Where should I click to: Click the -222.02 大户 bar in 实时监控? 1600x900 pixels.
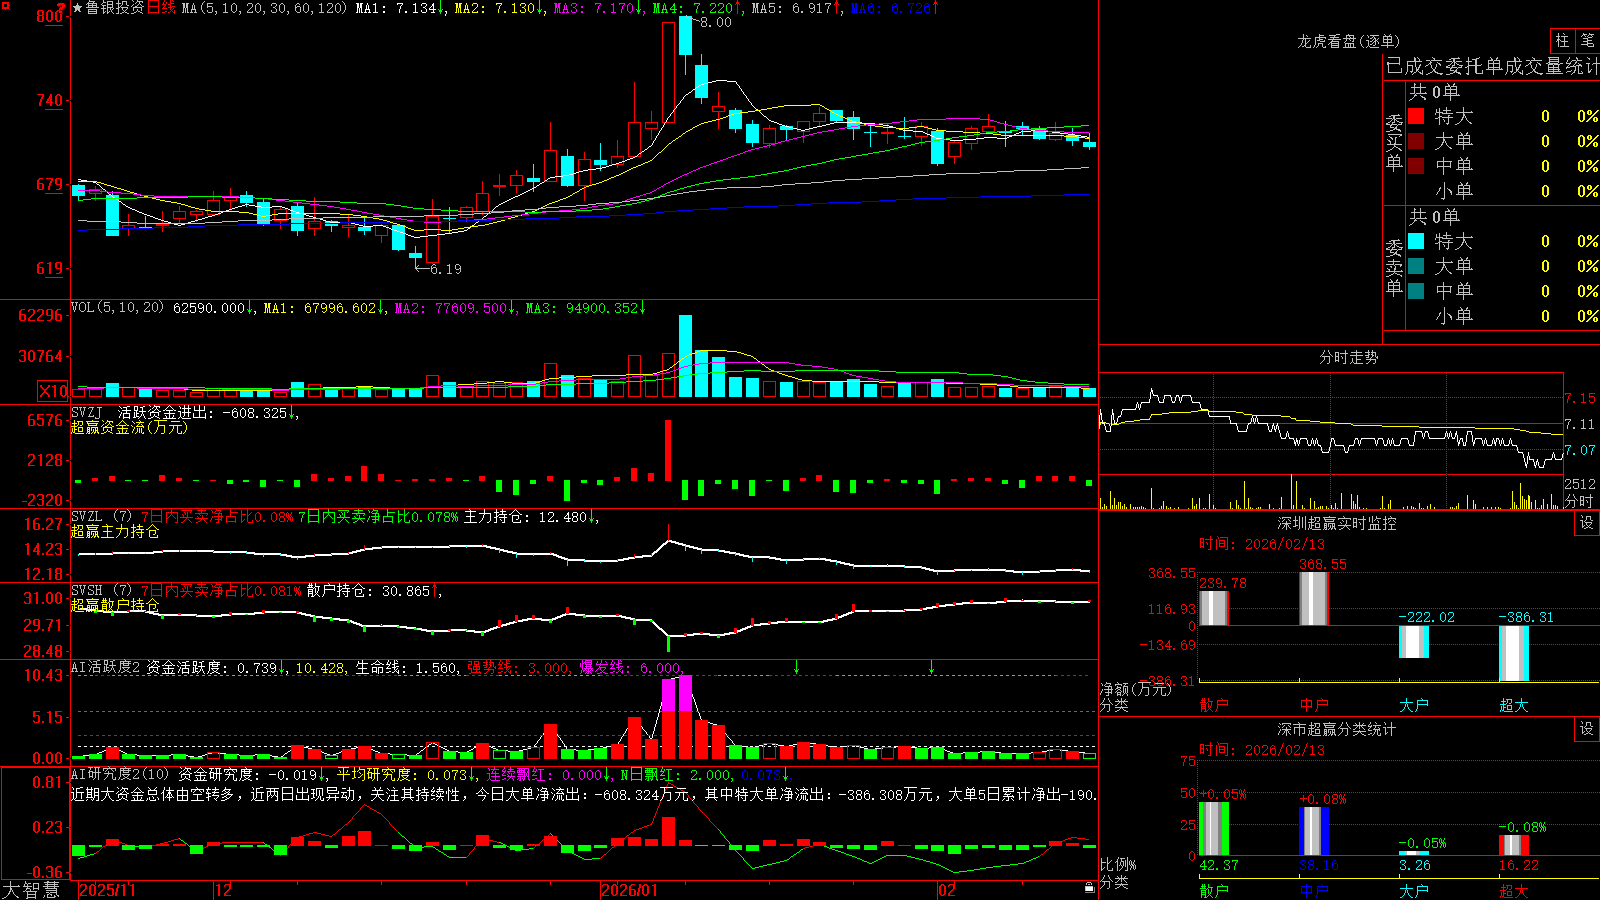pos(1414,642)
